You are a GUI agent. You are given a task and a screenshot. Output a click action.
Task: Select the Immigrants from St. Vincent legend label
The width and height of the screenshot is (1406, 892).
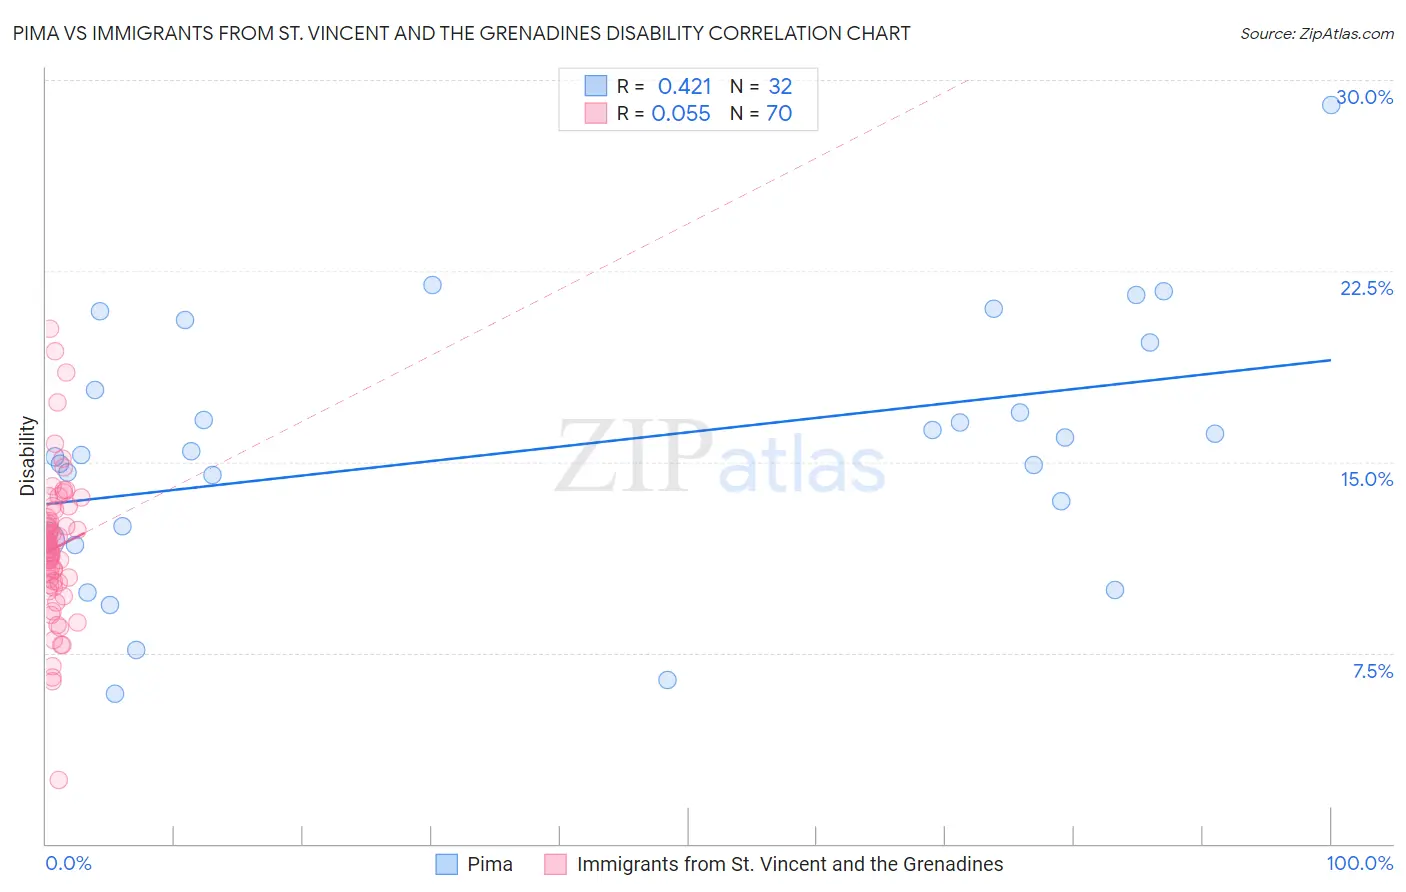[x=790, y=864]
